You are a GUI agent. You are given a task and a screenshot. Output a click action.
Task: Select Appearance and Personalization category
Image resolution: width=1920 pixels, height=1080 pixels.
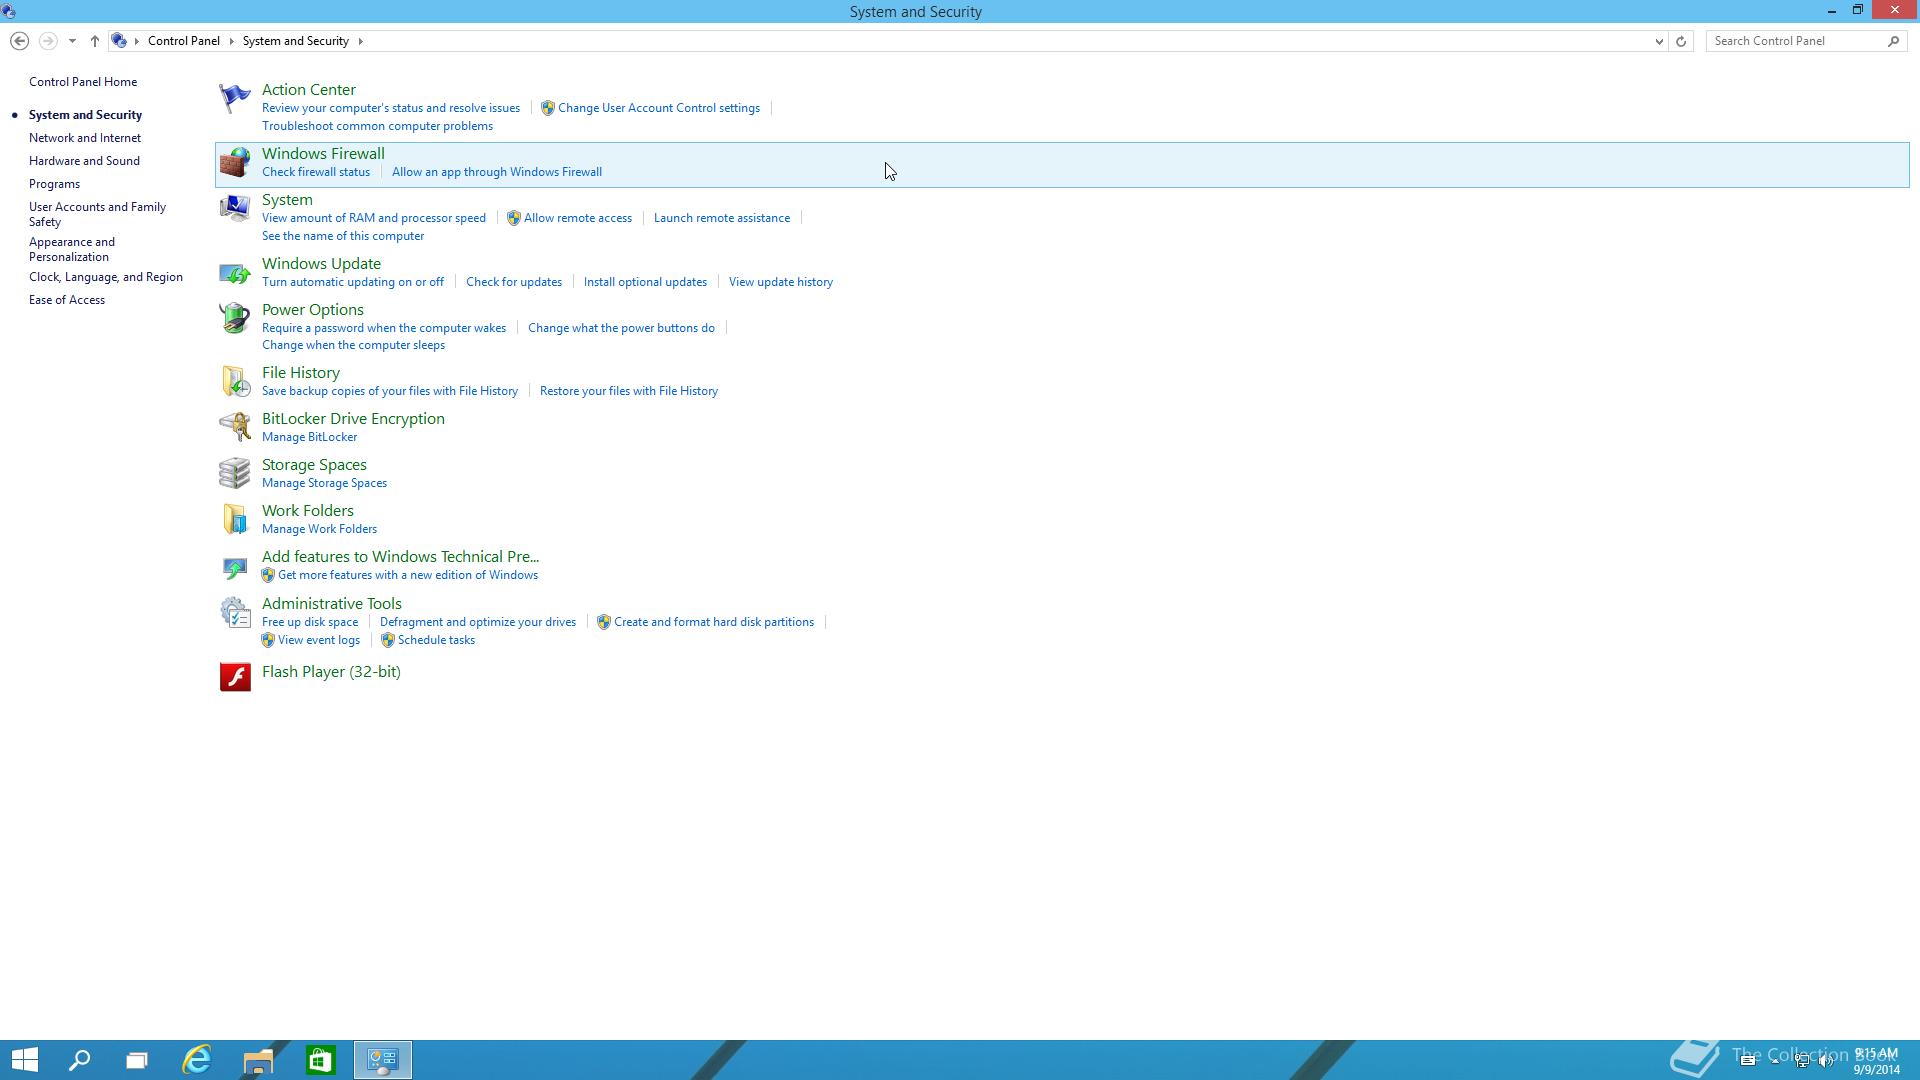pyautogui.click(x=72, y=249)
